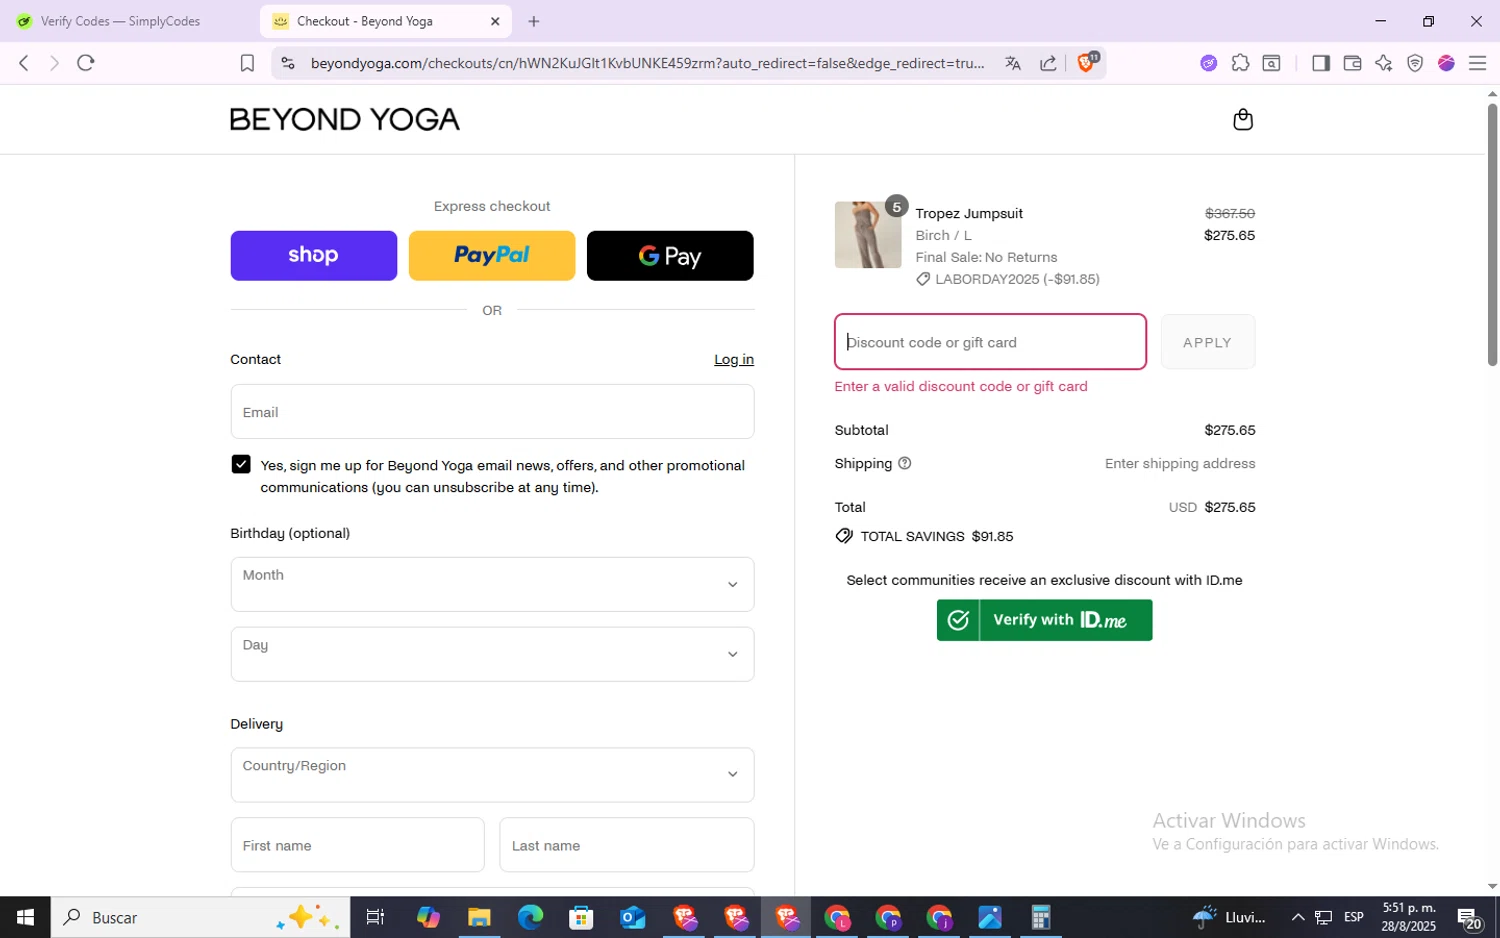Image resolution: width=1500 pixels, height=938 pixels.
Task: Open File Explorer from taskbar
Action: pos(479,917)
